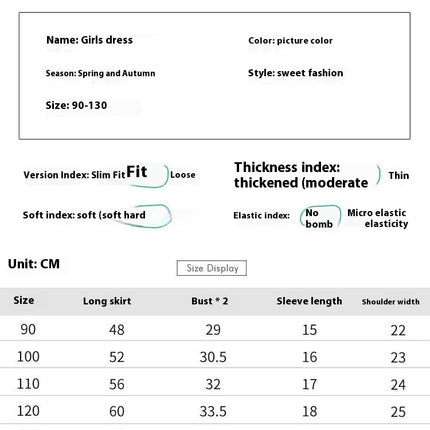
Task: Click the Bust * 2 column header
Action: 210,301
